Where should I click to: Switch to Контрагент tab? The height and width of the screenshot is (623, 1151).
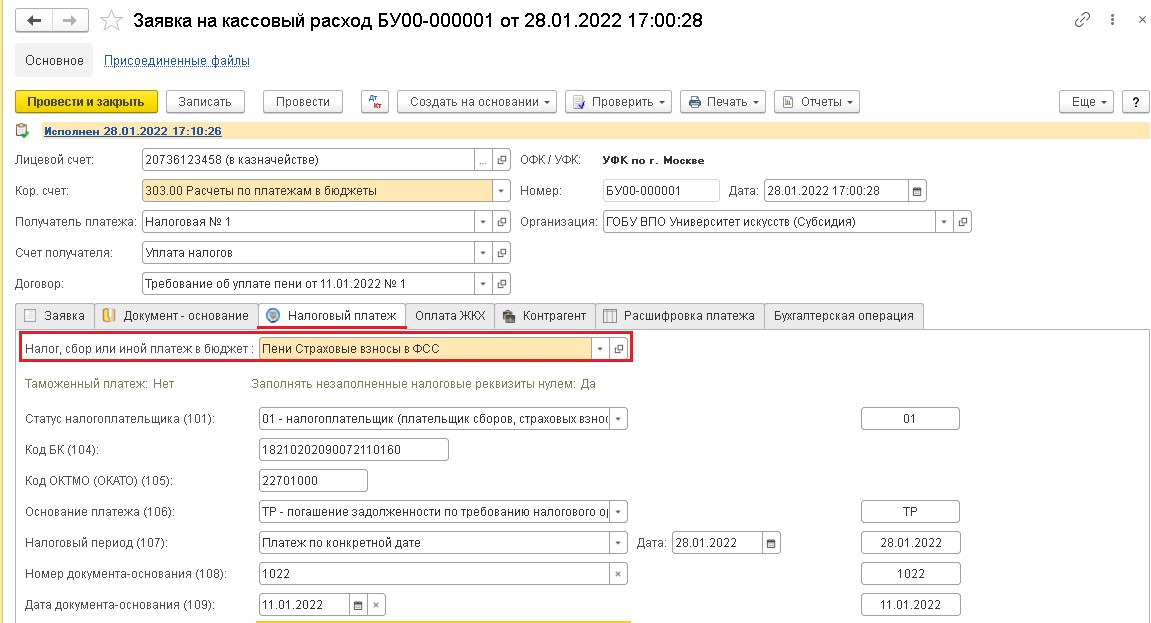click(x=545, y=316)
